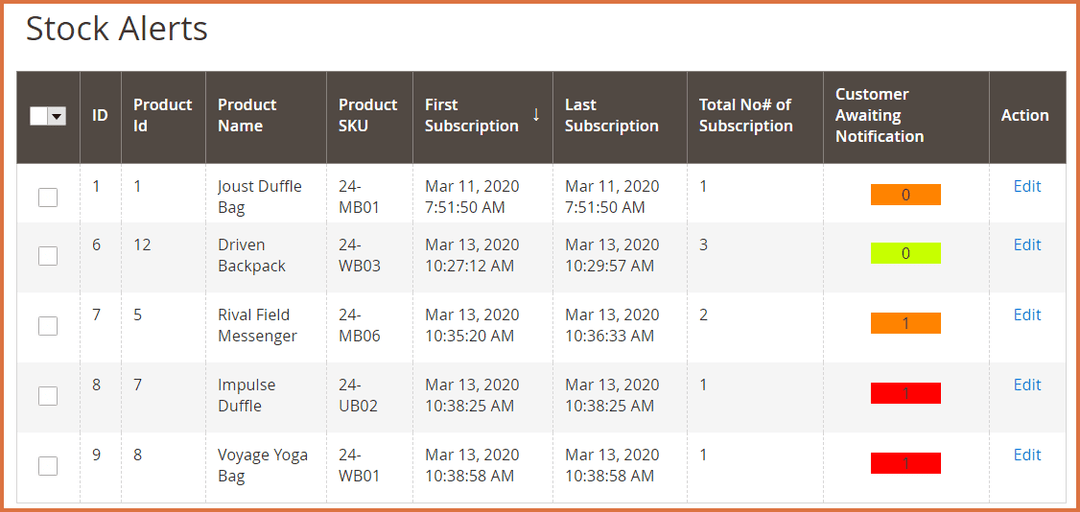Open the mass-select dropdown in header
1080x512 pixels.
click(x=57, y=116)
